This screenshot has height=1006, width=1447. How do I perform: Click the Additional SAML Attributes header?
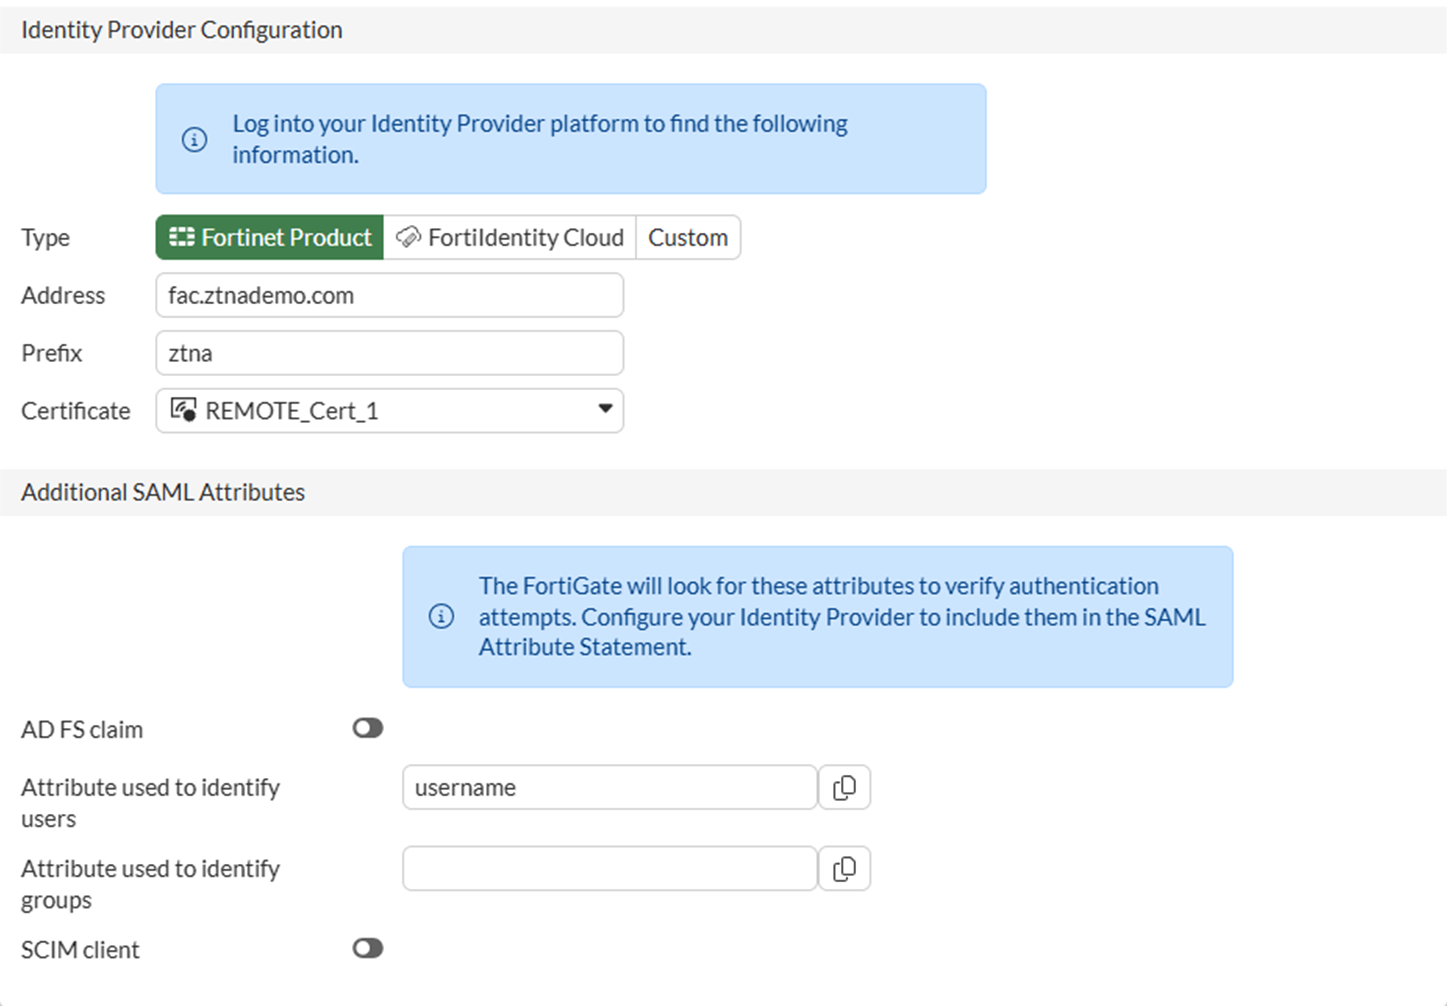pos(163,492)
